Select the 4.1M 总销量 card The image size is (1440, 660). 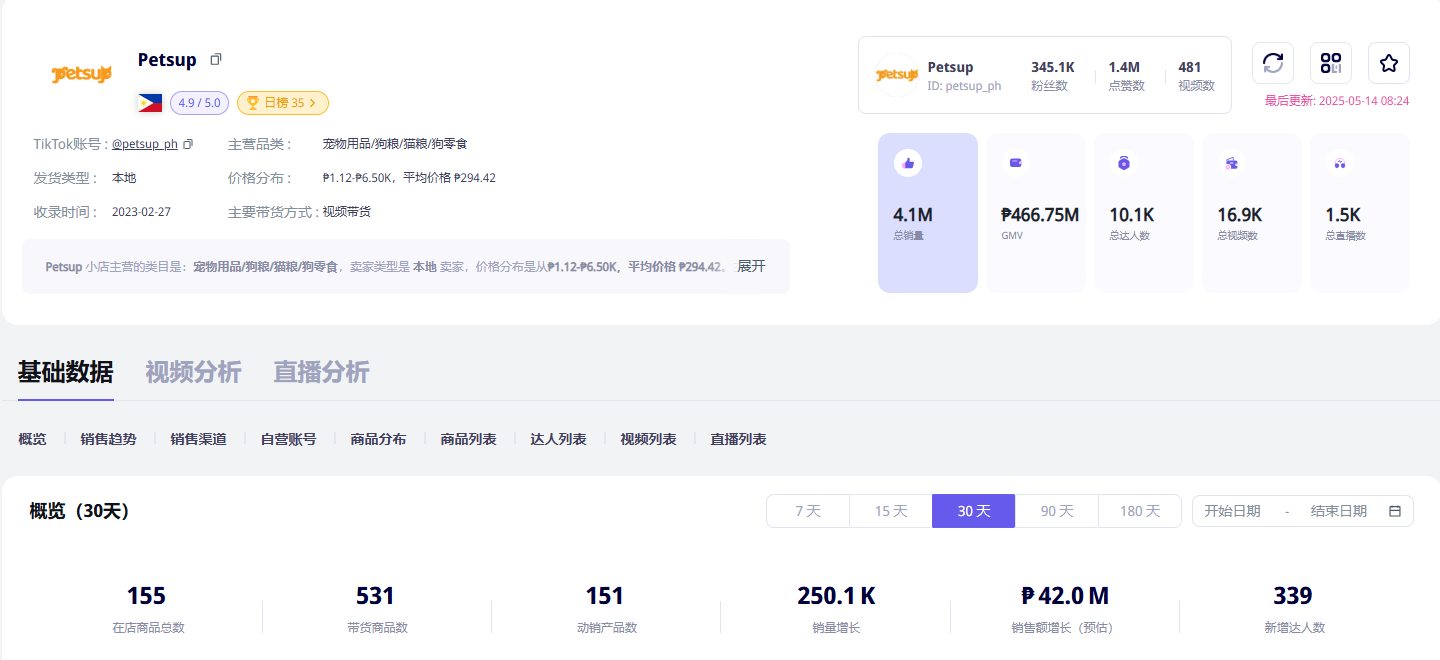click(x=928, y=213)
